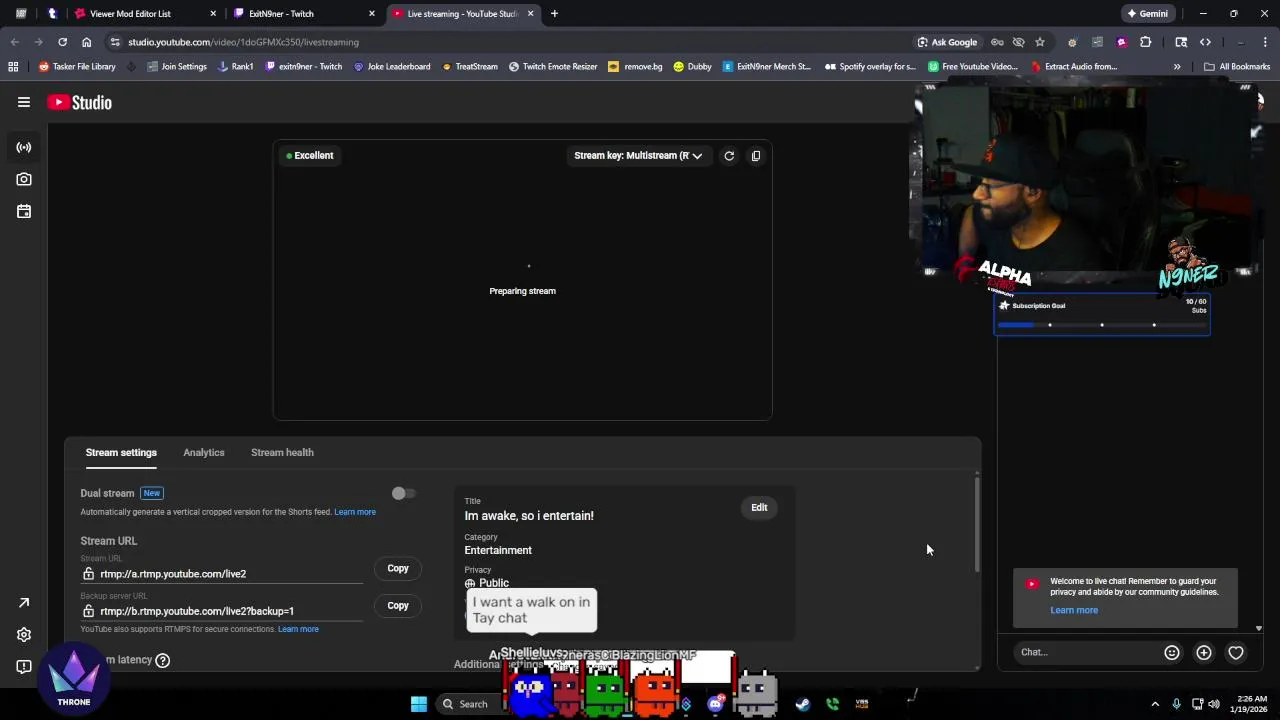
Task: Bookmark this page with the star icon
Action: pos(1040,42)
